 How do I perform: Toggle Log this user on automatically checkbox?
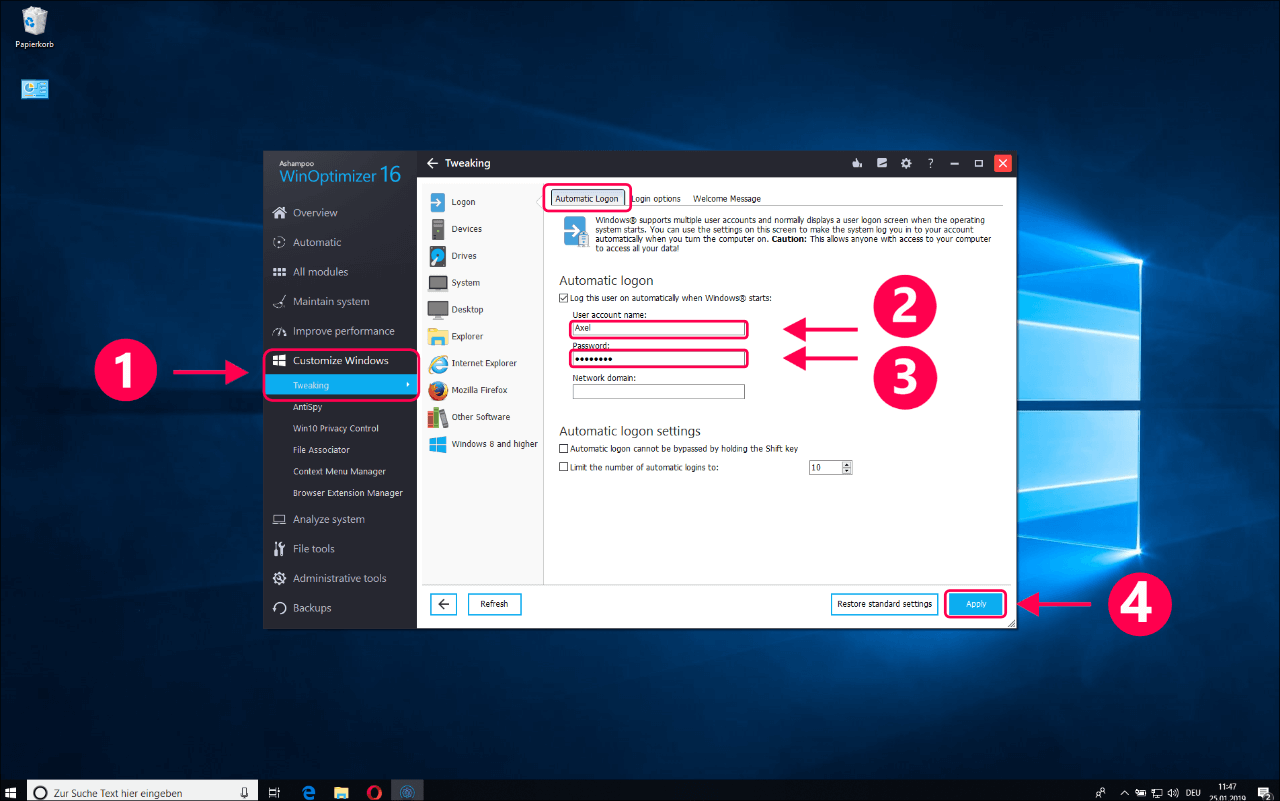(563, 298)
